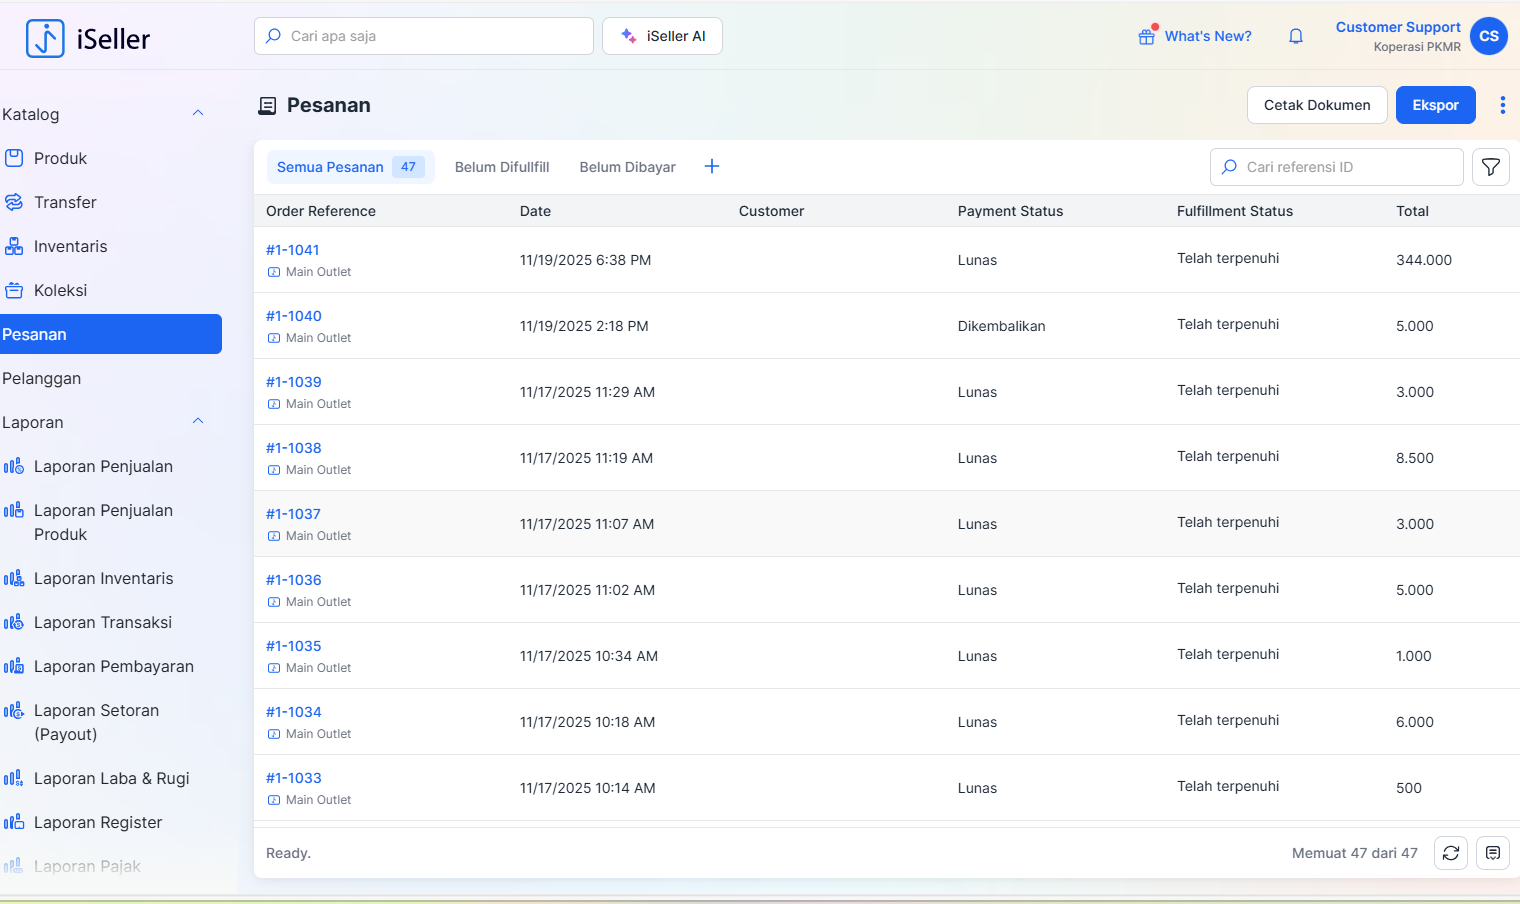1520x904 pixels.
Task: Click the What's New gift icon
Action: point(1147,36)
